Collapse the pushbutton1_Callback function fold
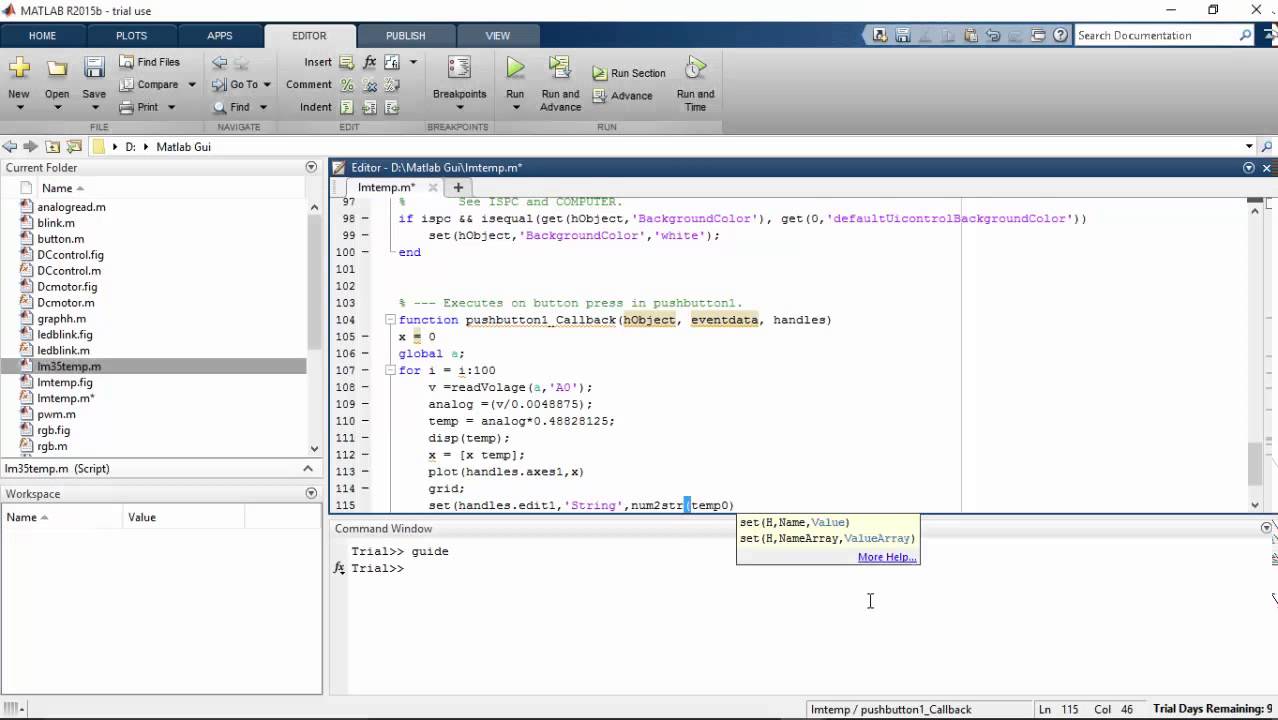The height and width of the screenshot is (720, 1278). (x=390, y=320)
